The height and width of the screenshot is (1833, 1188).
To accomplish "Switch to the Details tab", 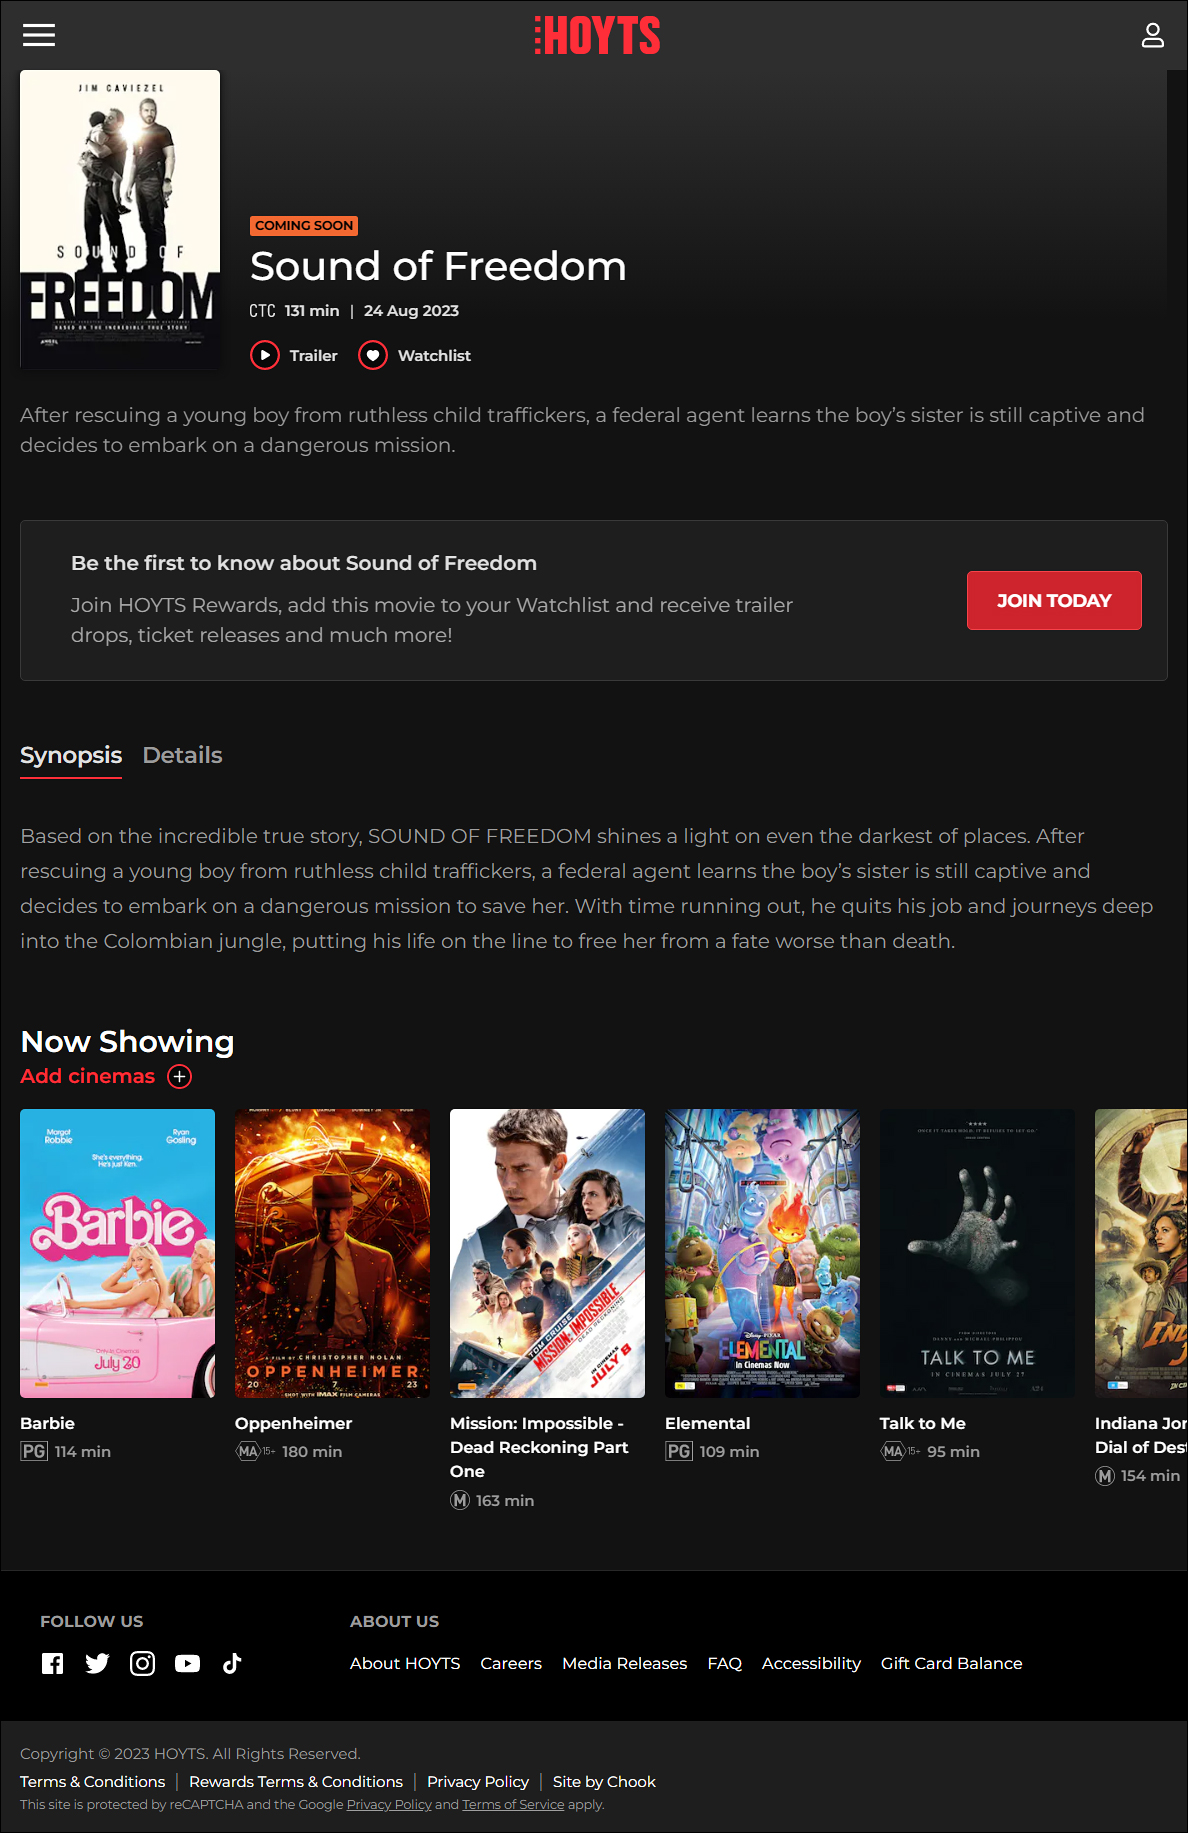I will 182,755.
